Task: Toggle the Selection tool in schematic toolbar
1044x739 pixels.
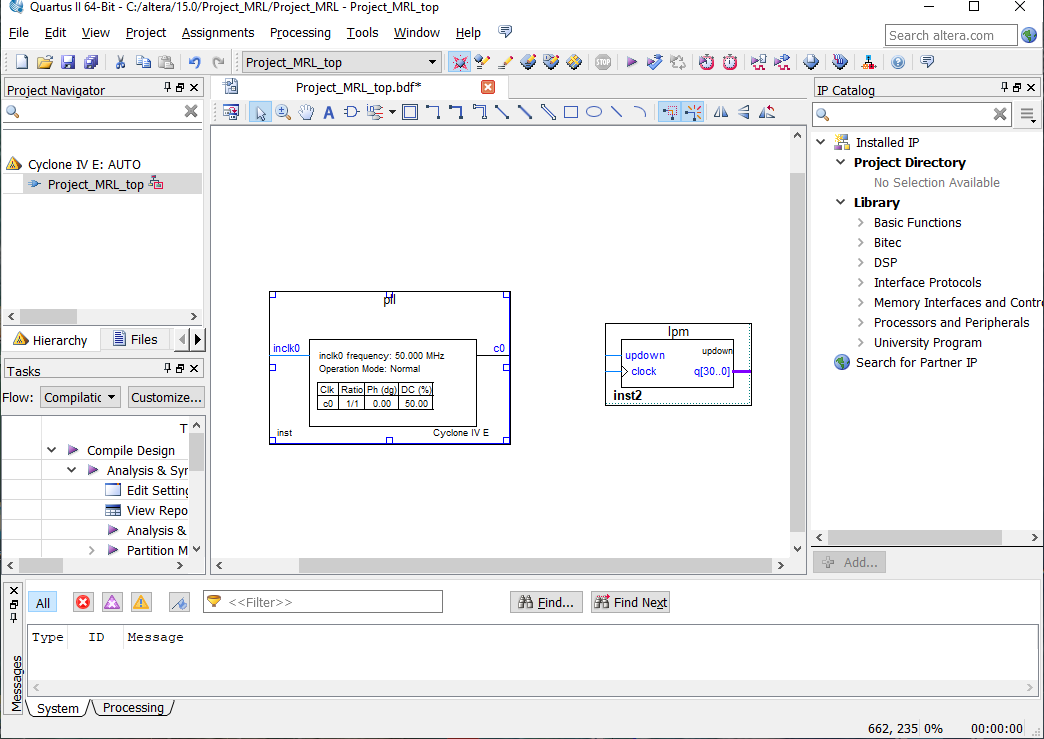Action: point(260,112)
